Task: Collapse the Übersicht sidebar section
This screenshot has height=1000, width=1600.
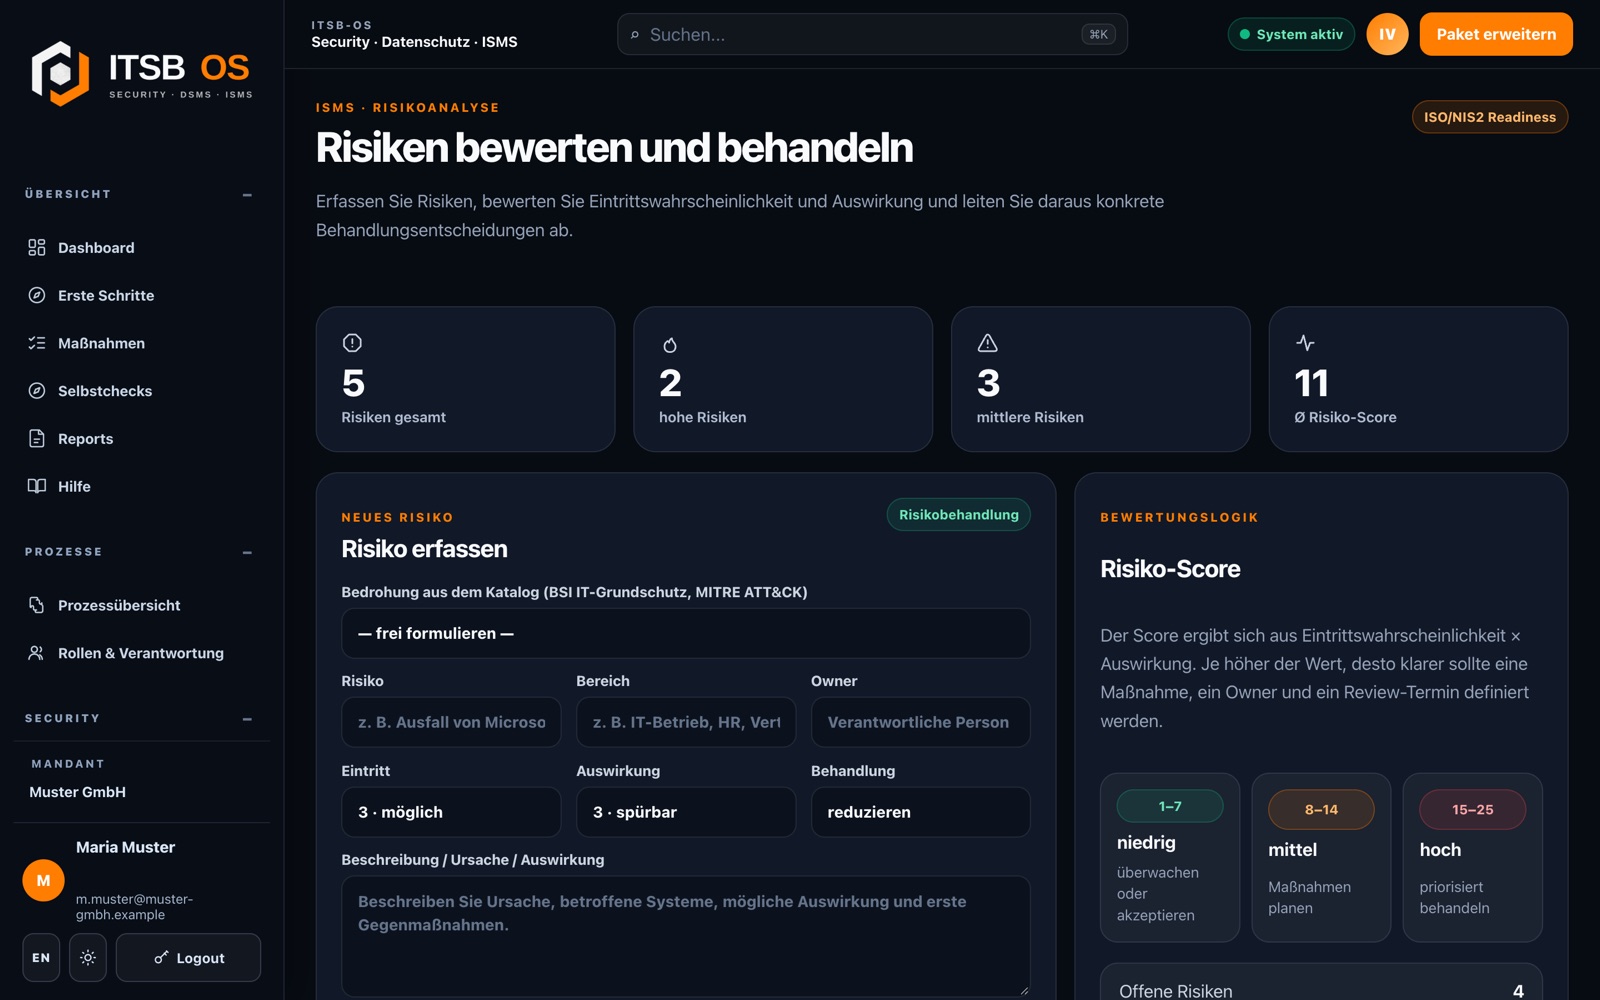Action: (x=247, y=195)
